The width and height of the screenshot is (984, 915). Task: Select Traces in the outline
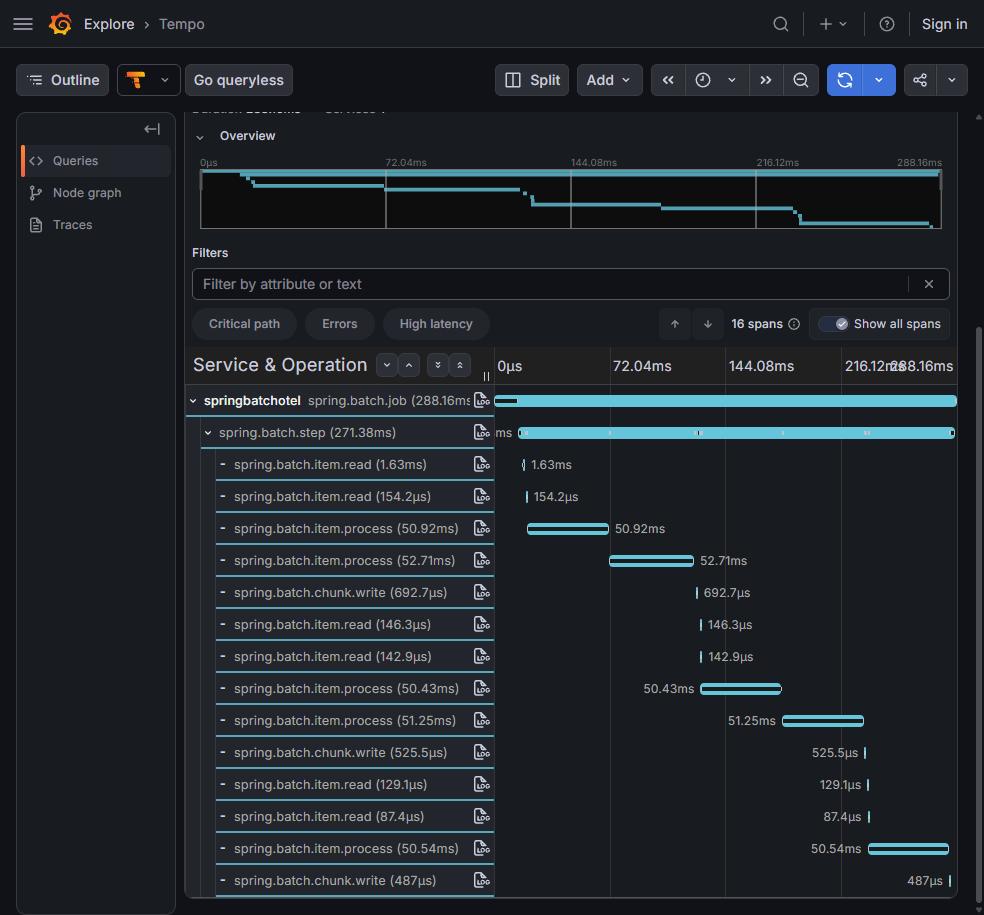pos(96,225)
